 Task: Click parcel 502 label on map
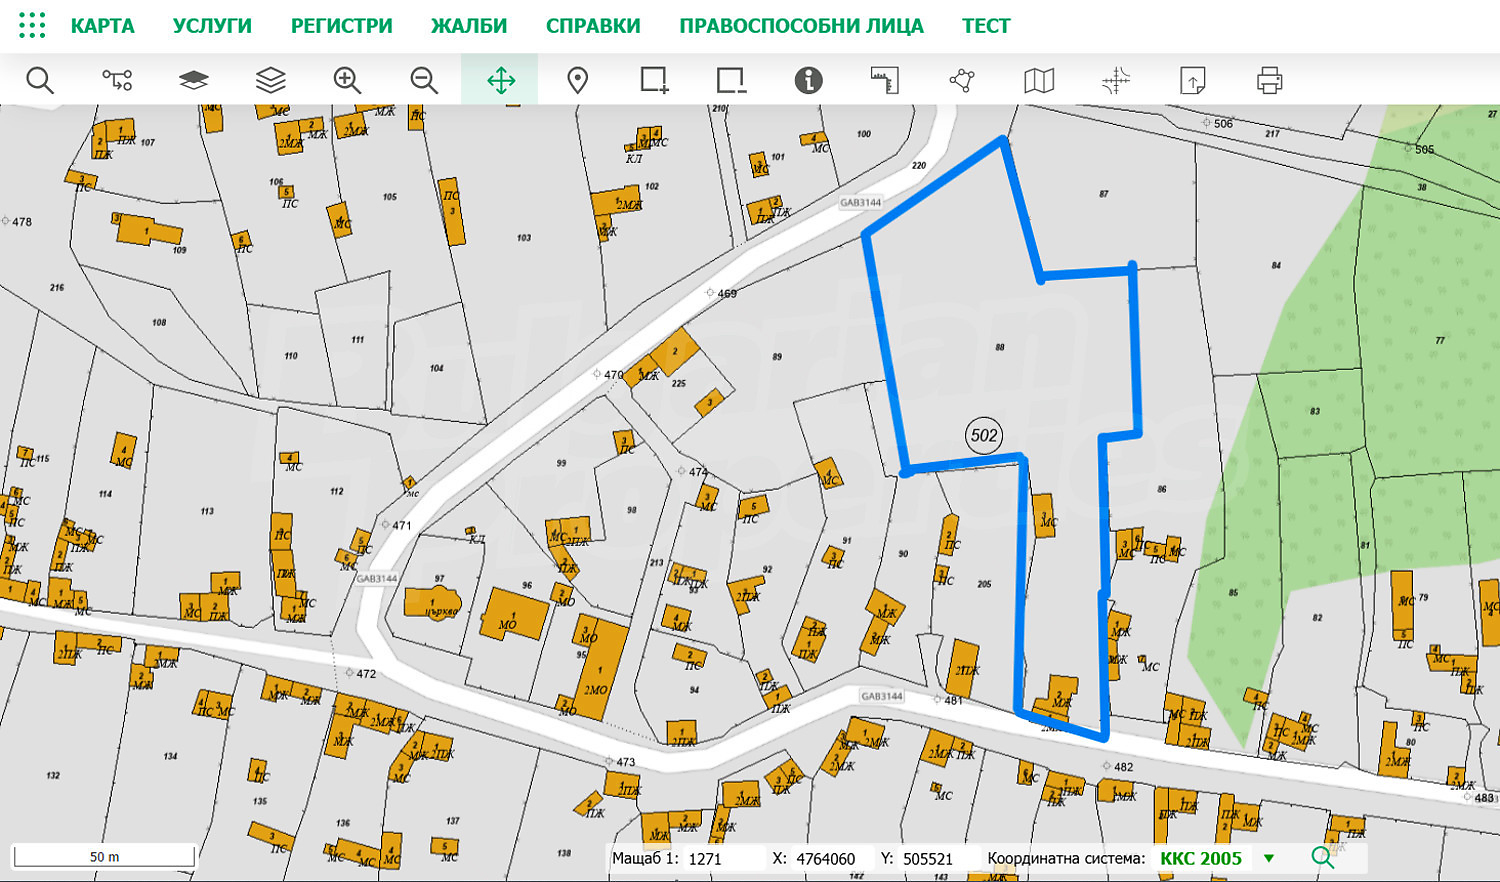click(984, 435)
